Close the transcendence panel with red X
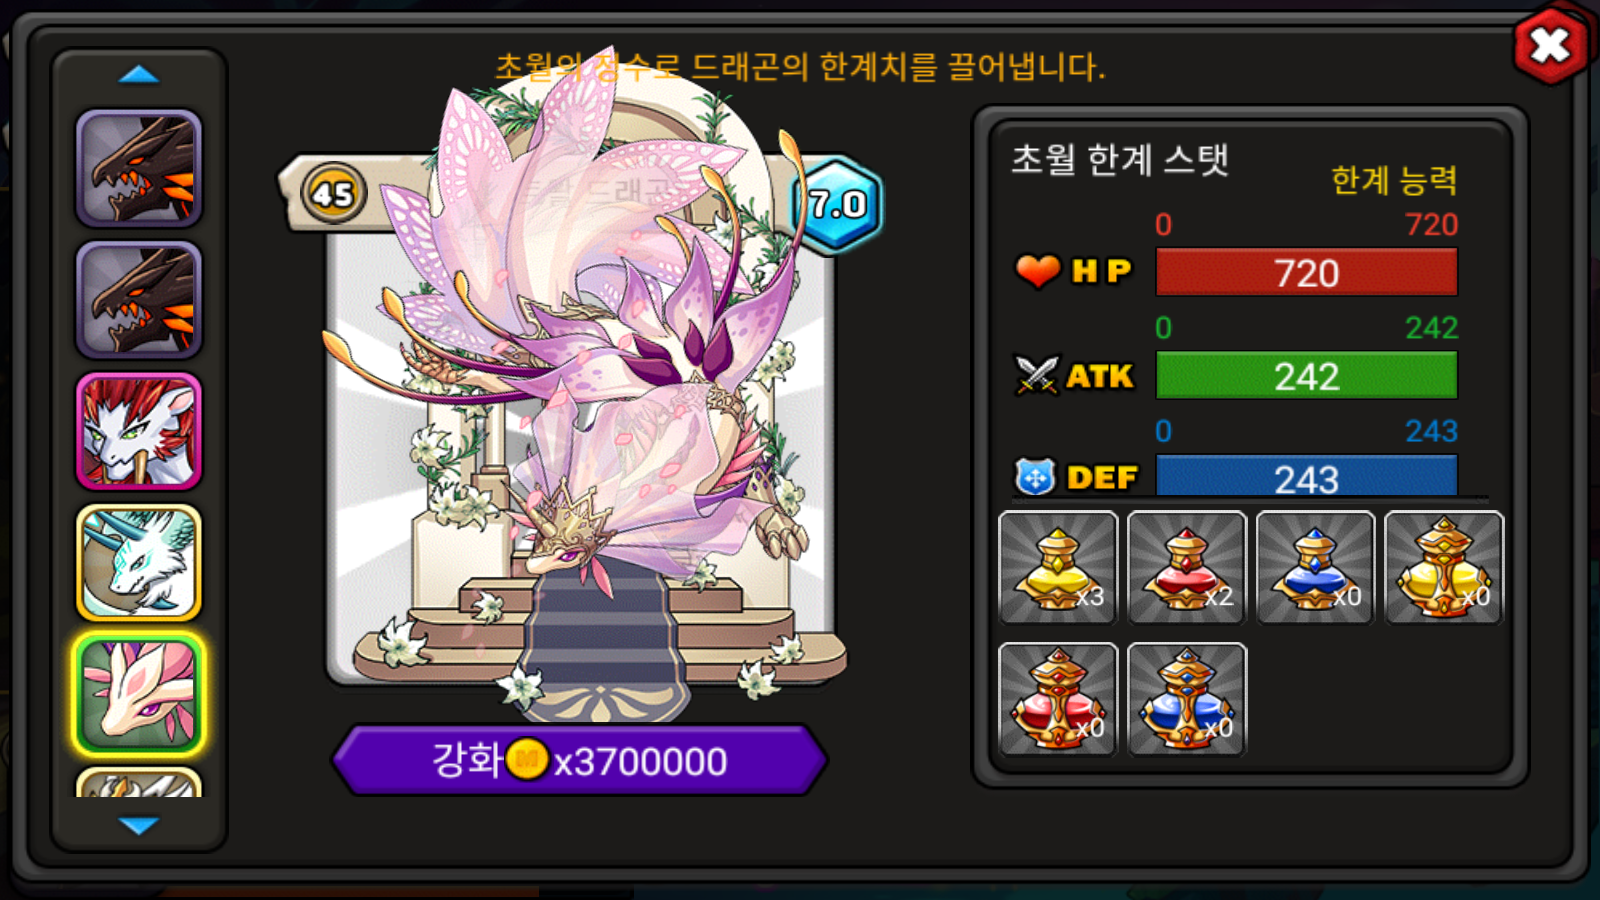Screen dimensions: 1600x900 1550,45
